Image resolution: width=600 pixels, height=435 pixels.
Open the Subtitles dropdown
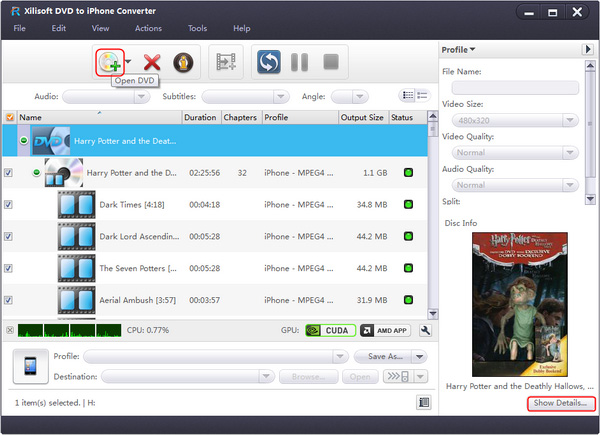pos(281,96)
